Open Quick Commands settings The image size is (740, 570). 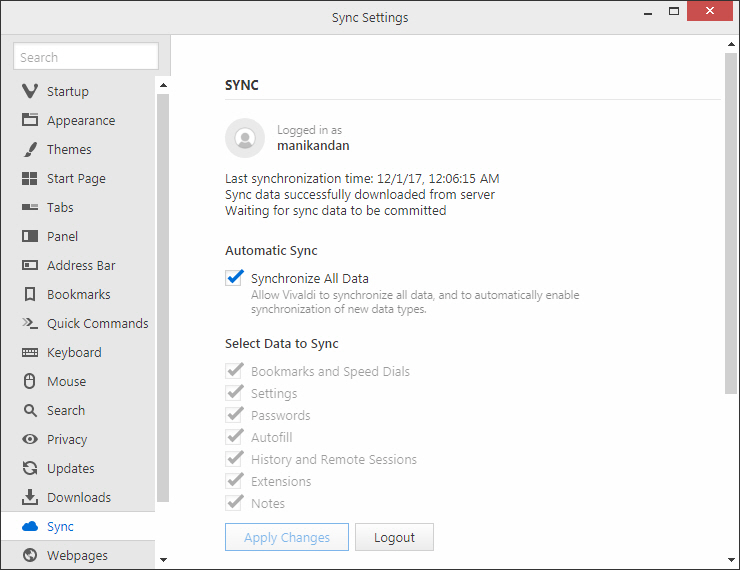pyautogui.click(x=78, y=323)
